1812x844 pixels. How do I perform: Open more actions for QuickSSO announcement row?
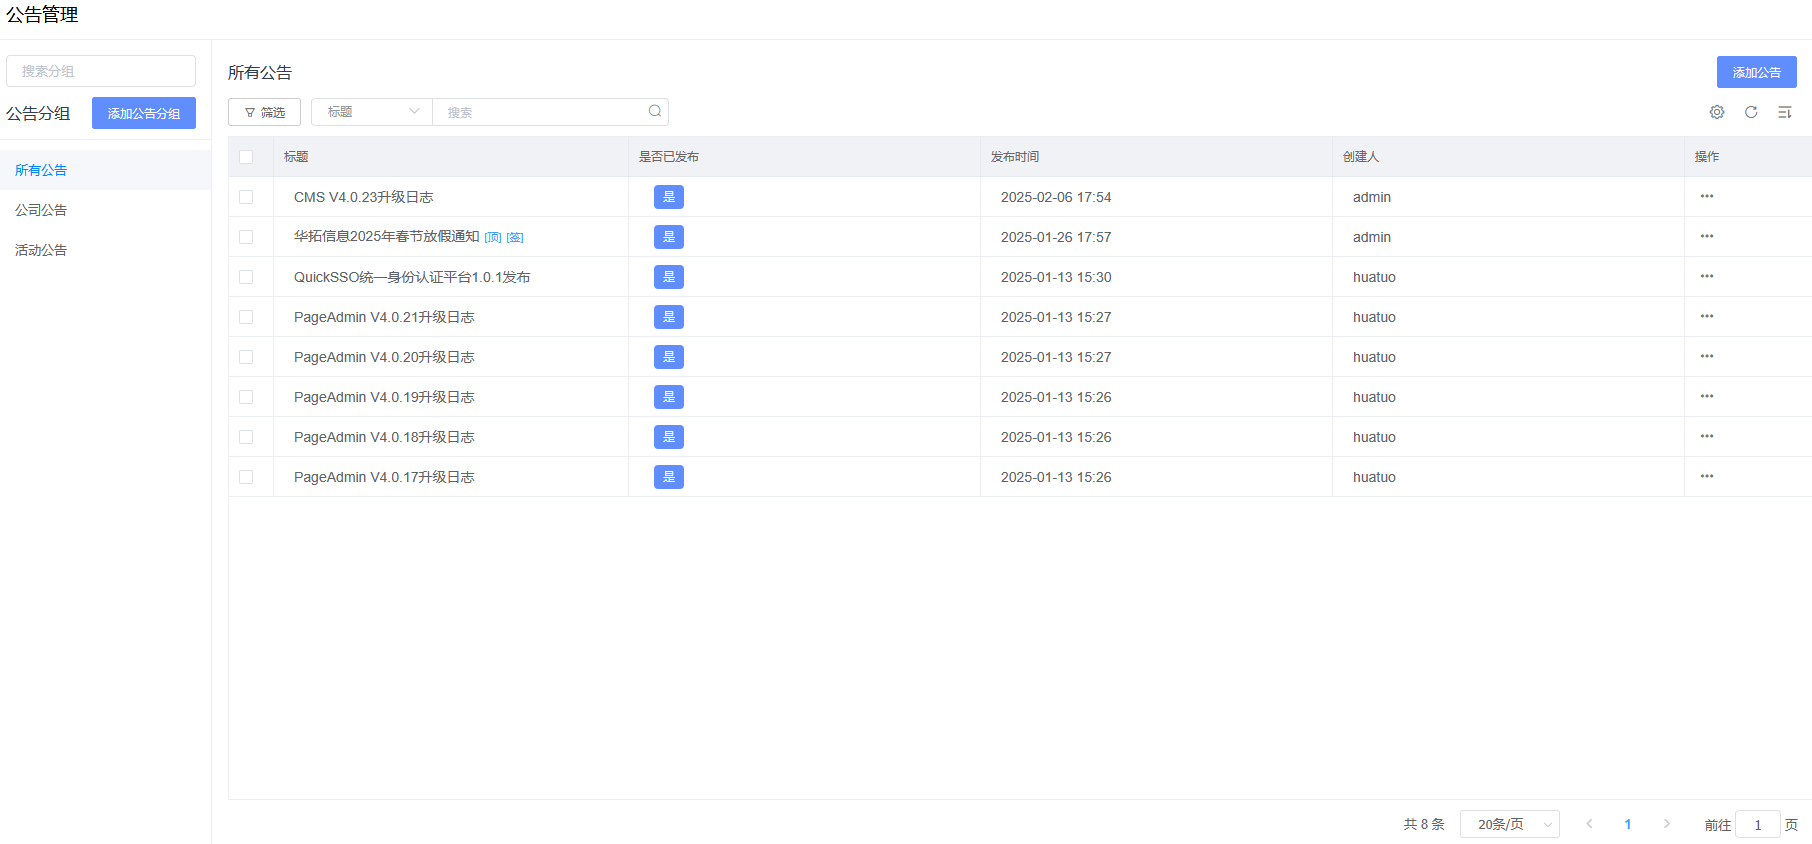1707,277
